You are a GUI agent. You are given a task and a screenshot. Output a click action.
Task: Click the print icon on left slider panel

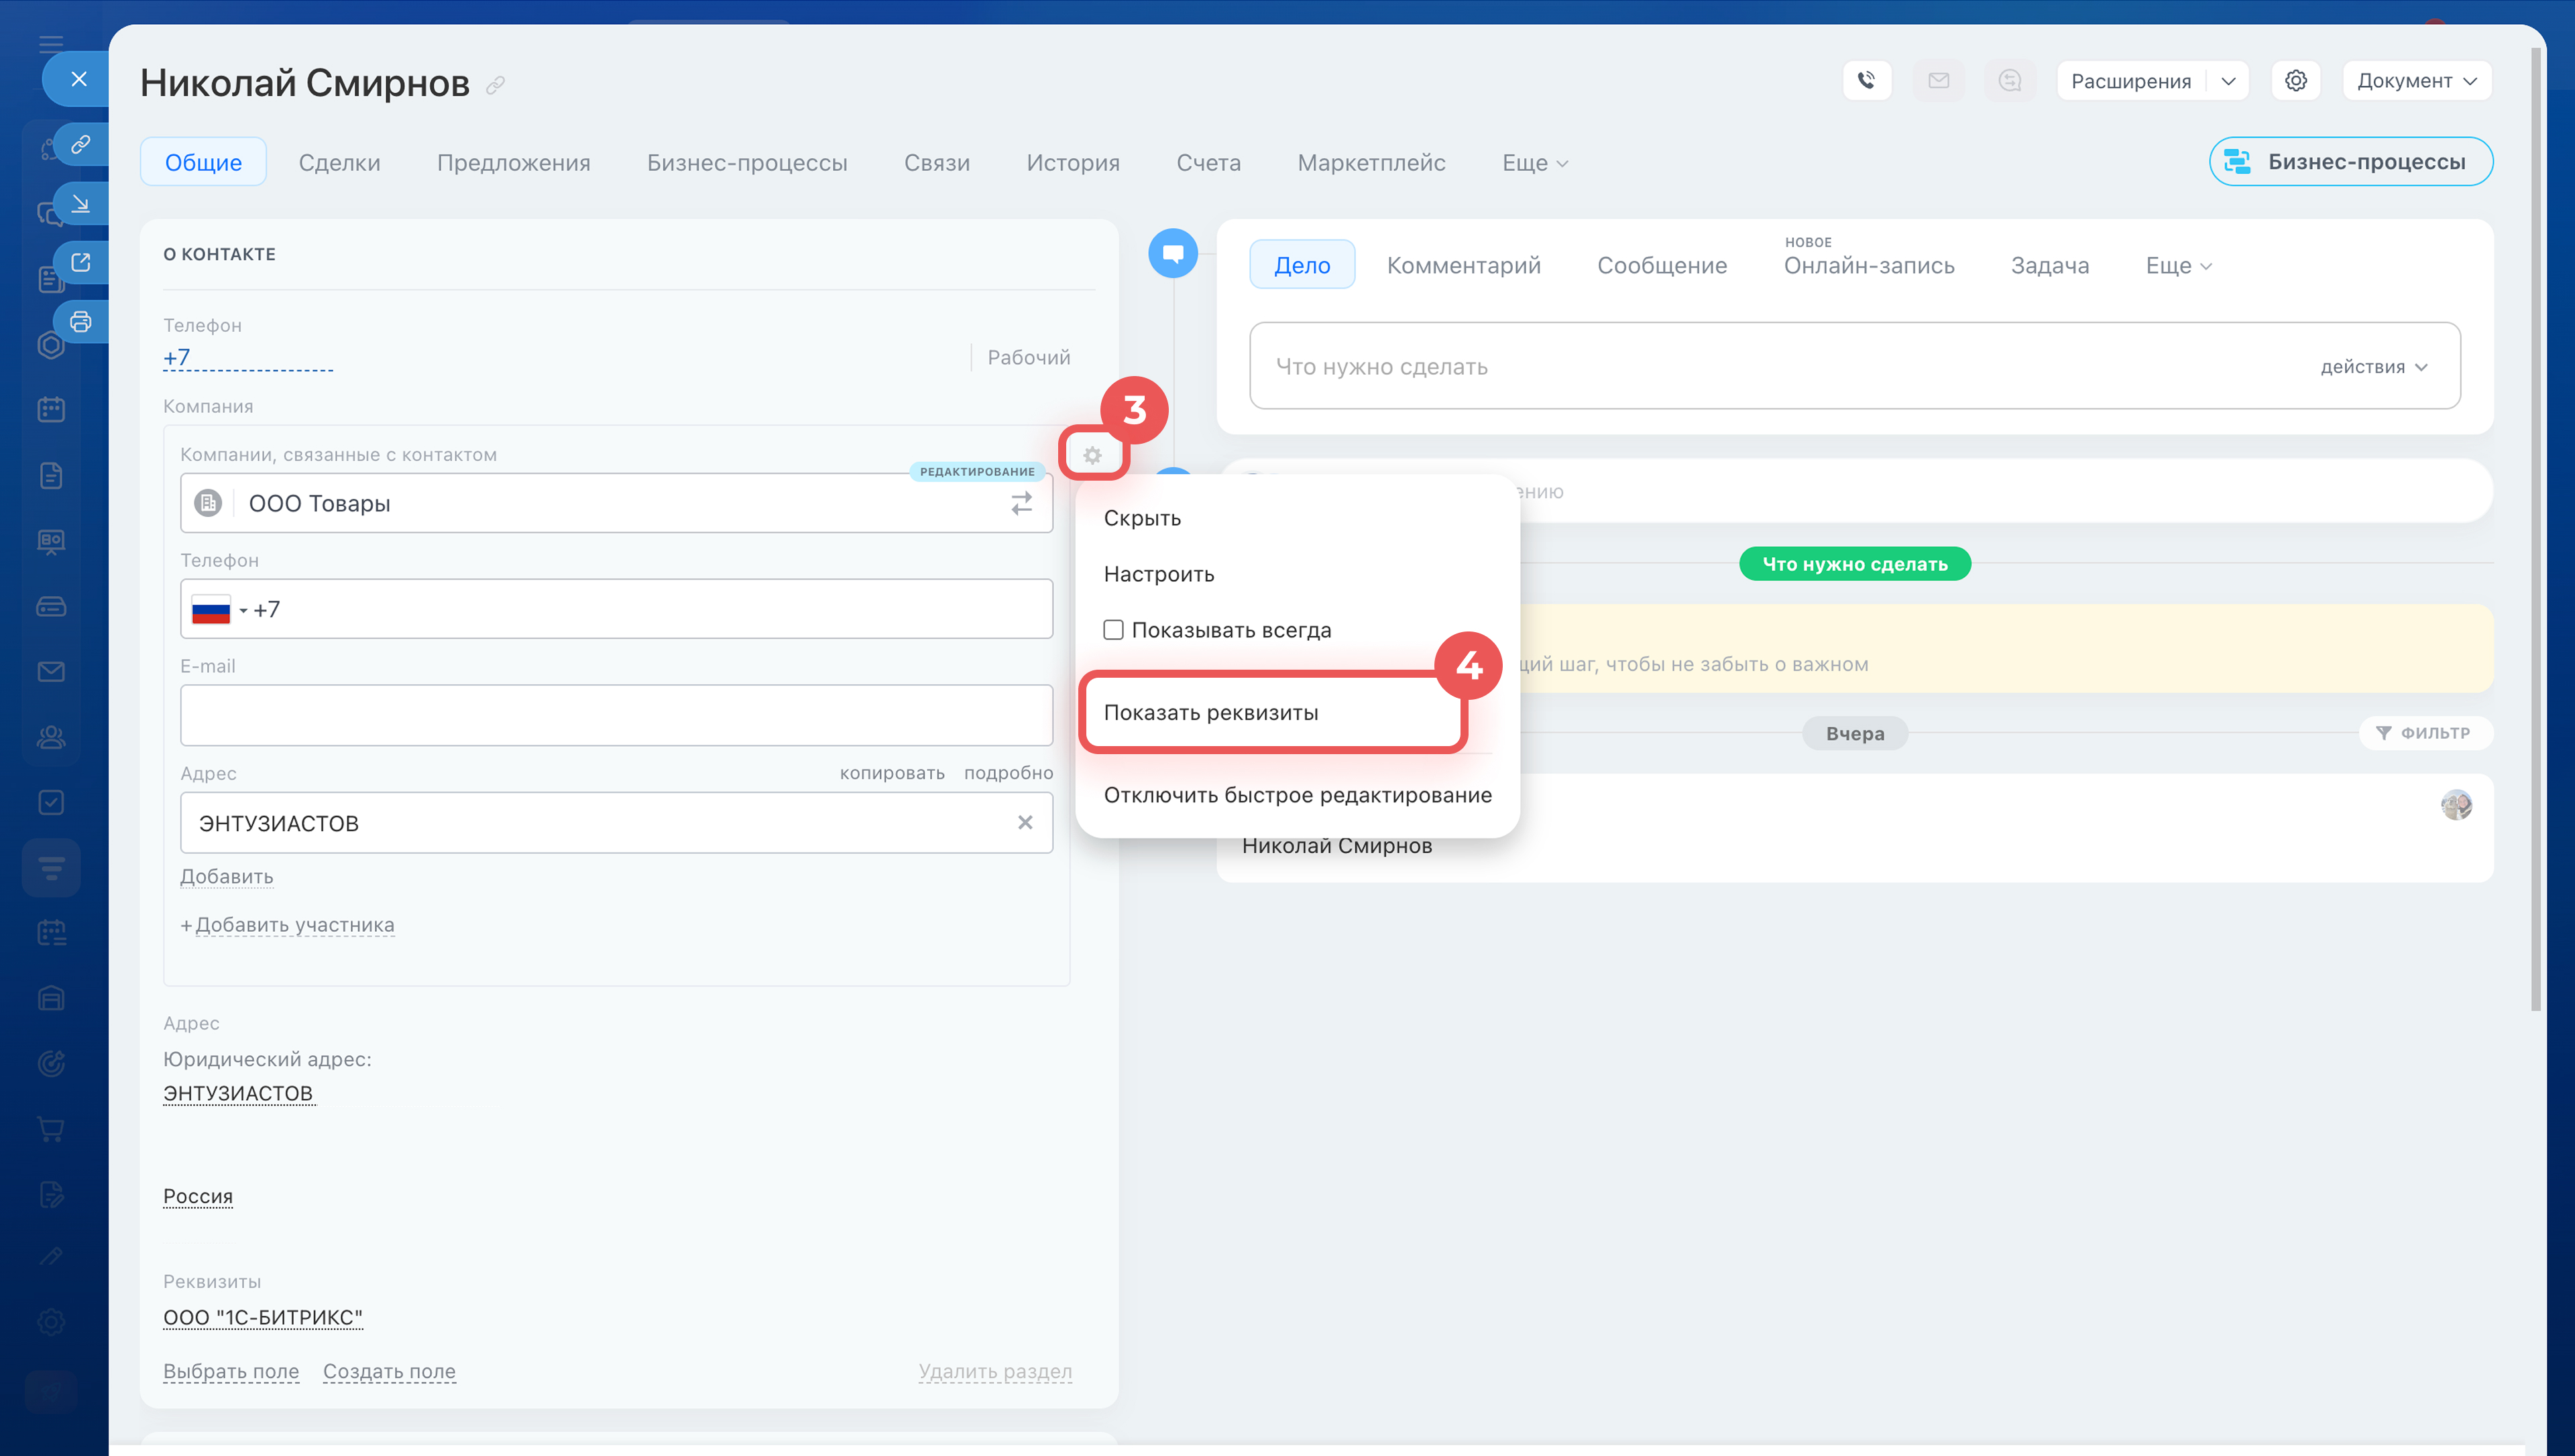[x=81, y=322]
